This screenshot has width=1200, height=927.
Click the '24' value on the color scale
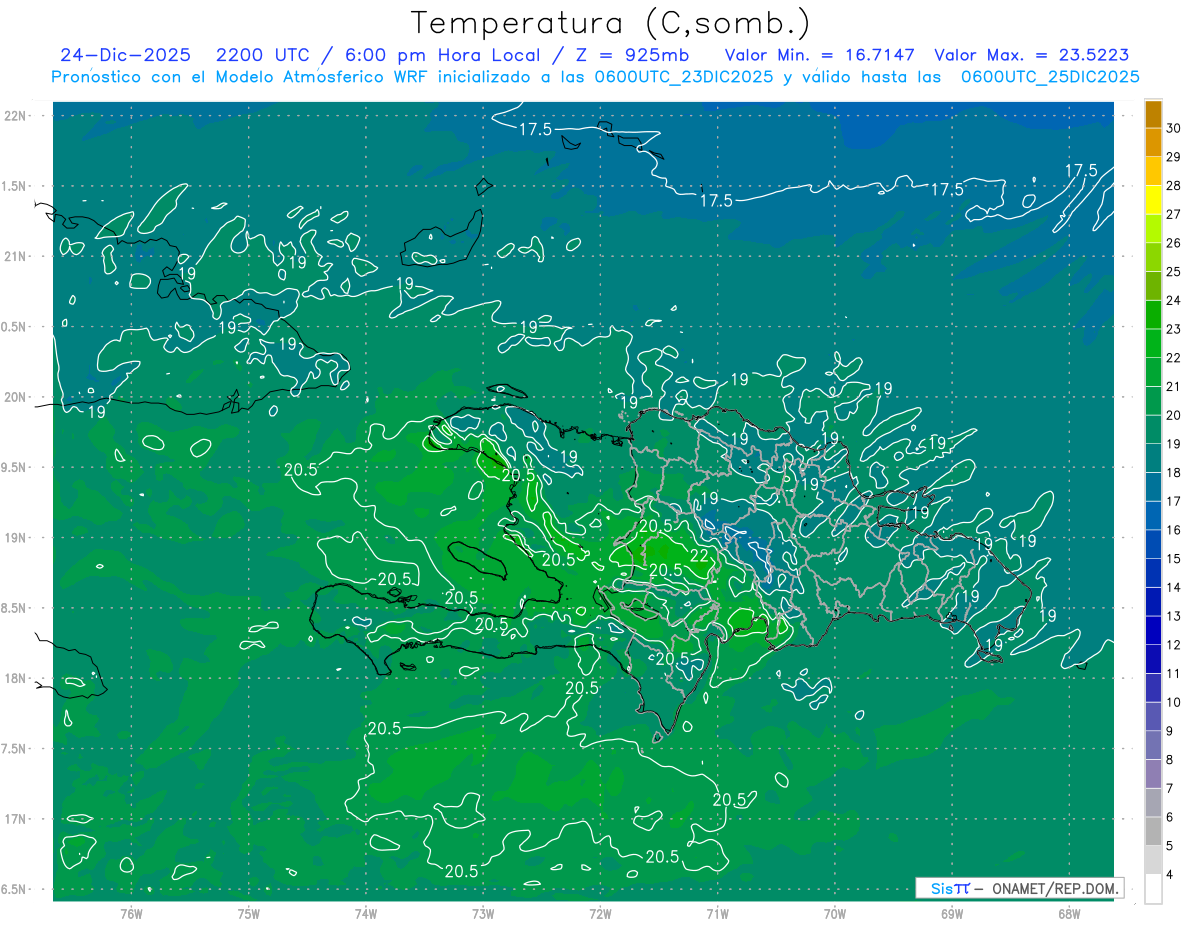[1174, 300]
